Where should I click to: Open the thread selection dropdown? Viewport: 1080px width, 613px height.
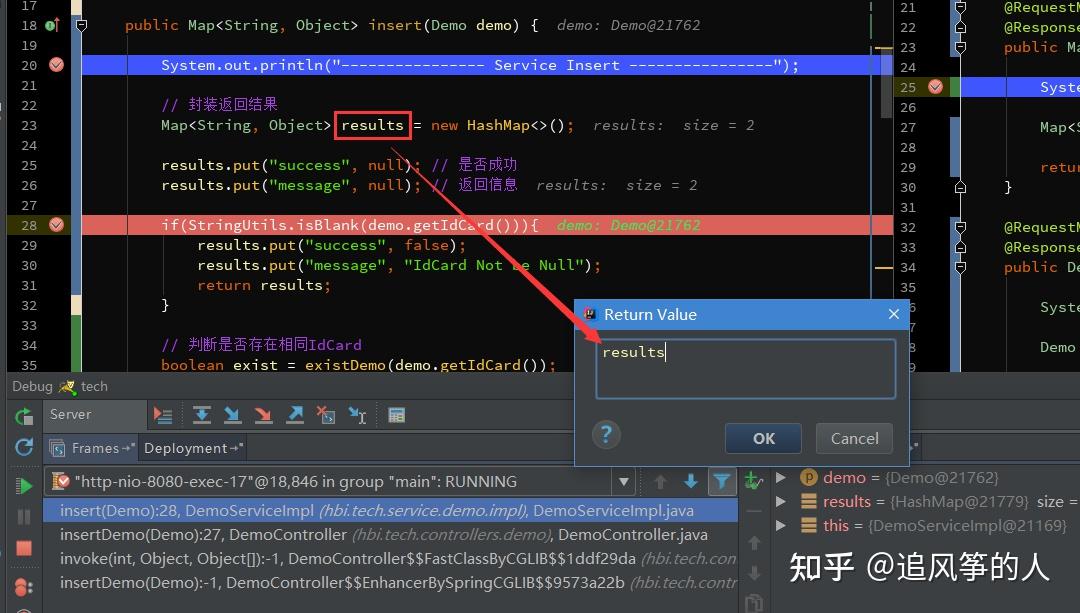(623, 481)
